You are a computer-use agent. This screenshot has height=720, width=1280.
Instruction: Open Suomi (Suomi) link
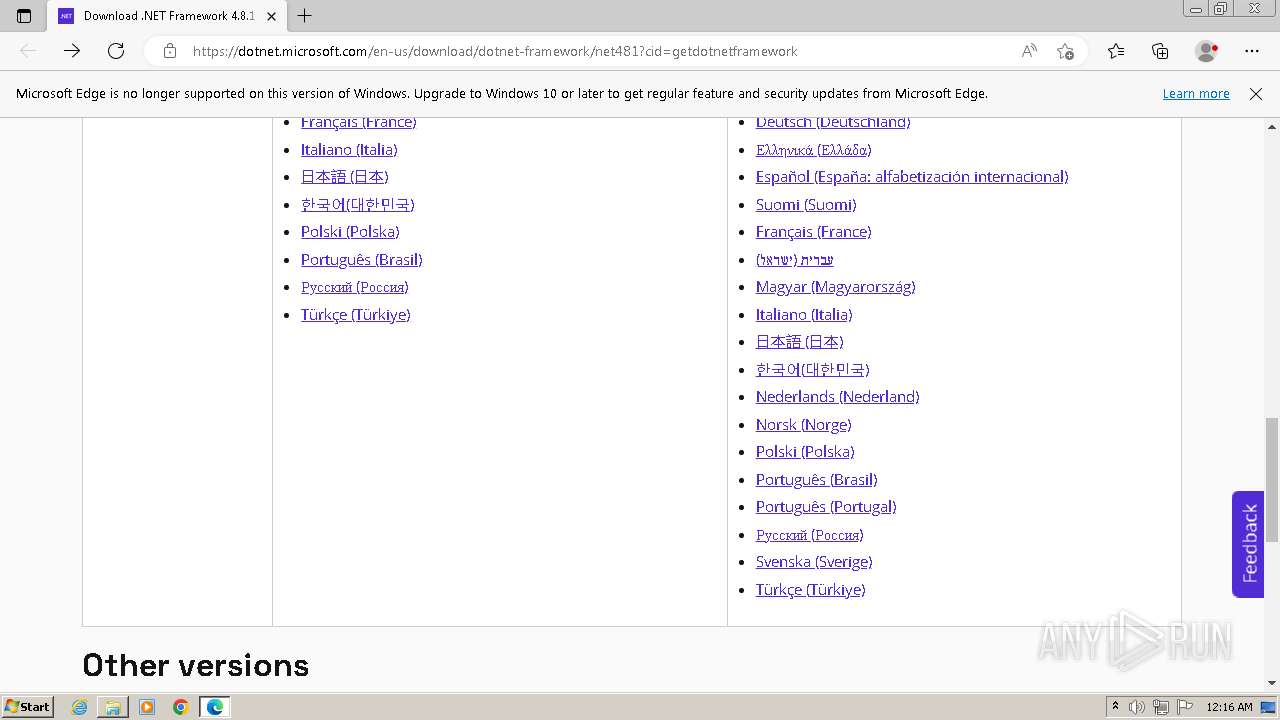806,204
